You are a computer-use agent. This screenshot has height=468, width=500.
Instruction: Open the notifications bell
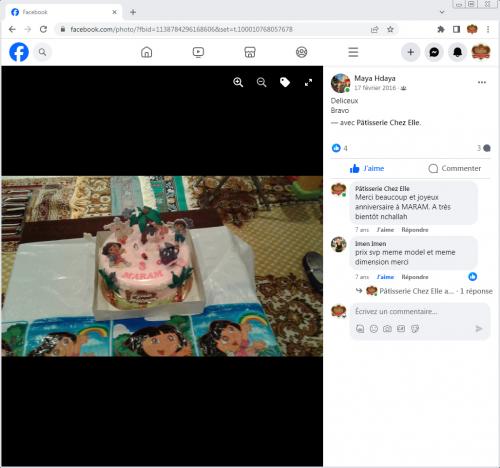[457, 52]
